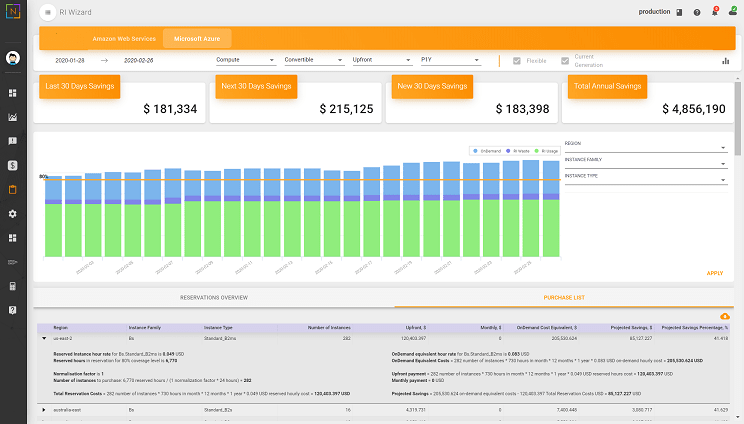Click the hamburger menu beside RI Wizard

tap(50, 12)
